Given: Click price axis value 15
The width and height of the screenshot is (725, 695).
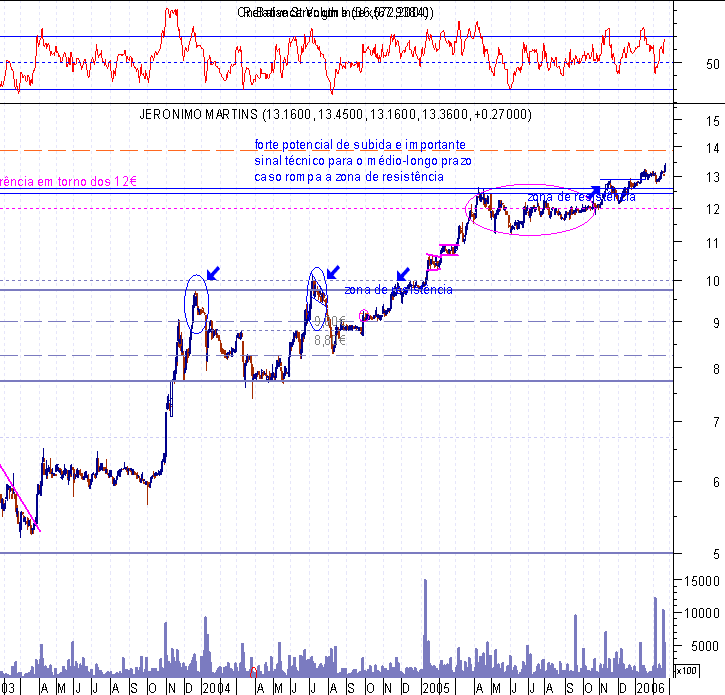Looking at the screenshot, I should 713,121.
